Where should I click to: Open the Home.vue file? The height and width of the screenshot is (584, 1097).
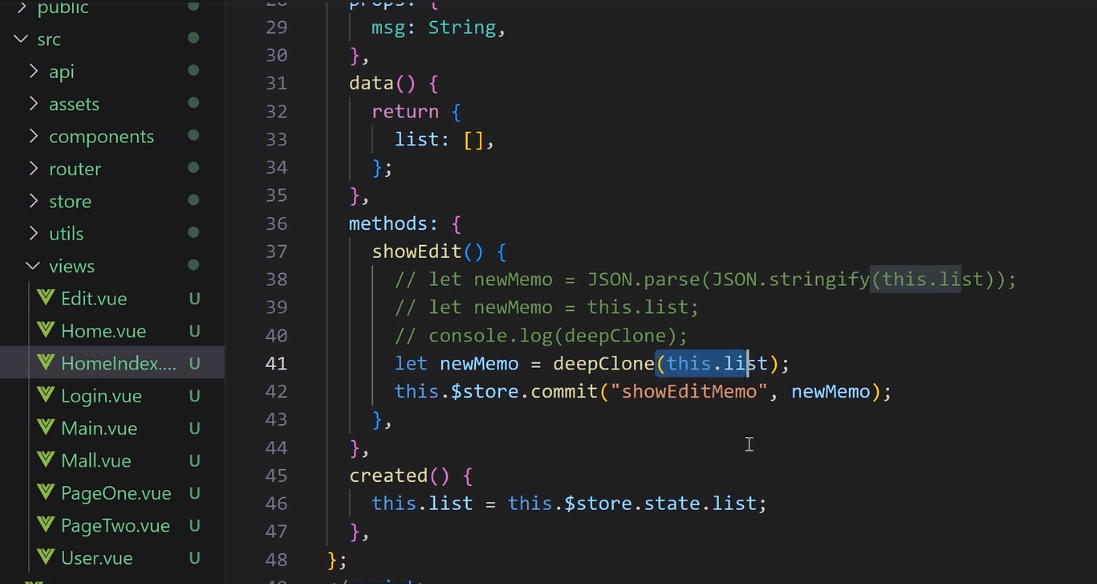(x=104, y=331)
